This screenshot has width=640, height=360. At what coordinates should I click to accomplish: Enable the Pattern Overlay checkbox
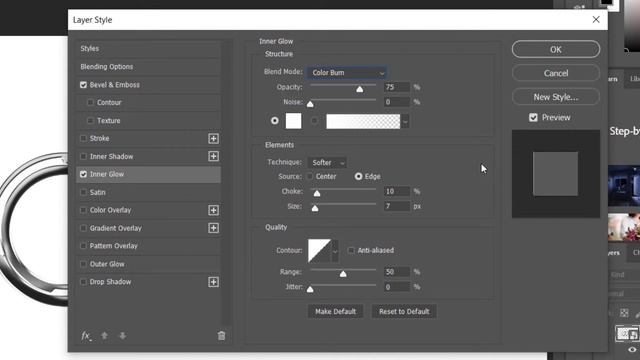tap(83, 246)
